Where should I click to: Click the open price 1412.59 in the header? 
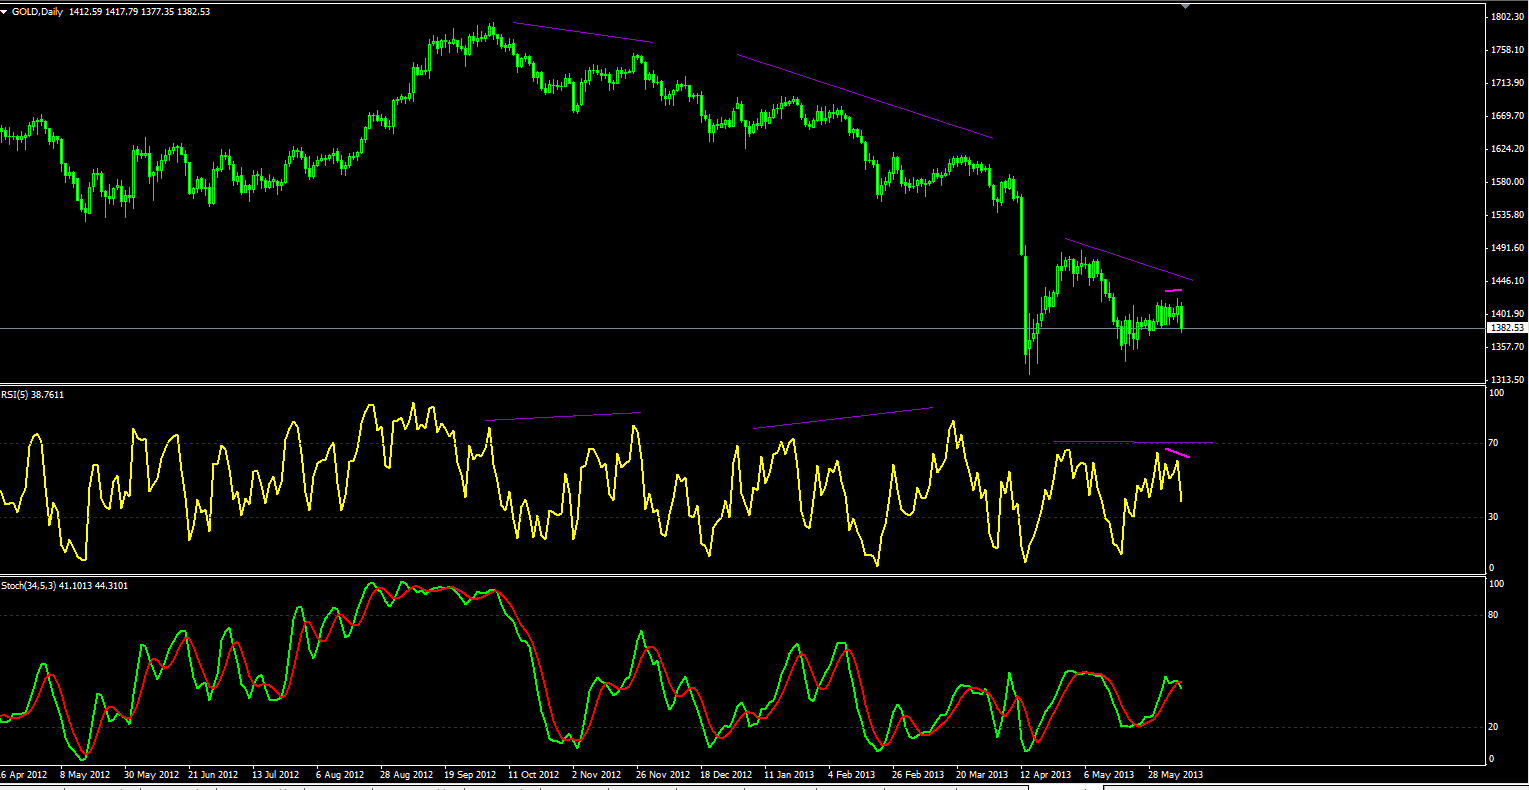[86, 11]
